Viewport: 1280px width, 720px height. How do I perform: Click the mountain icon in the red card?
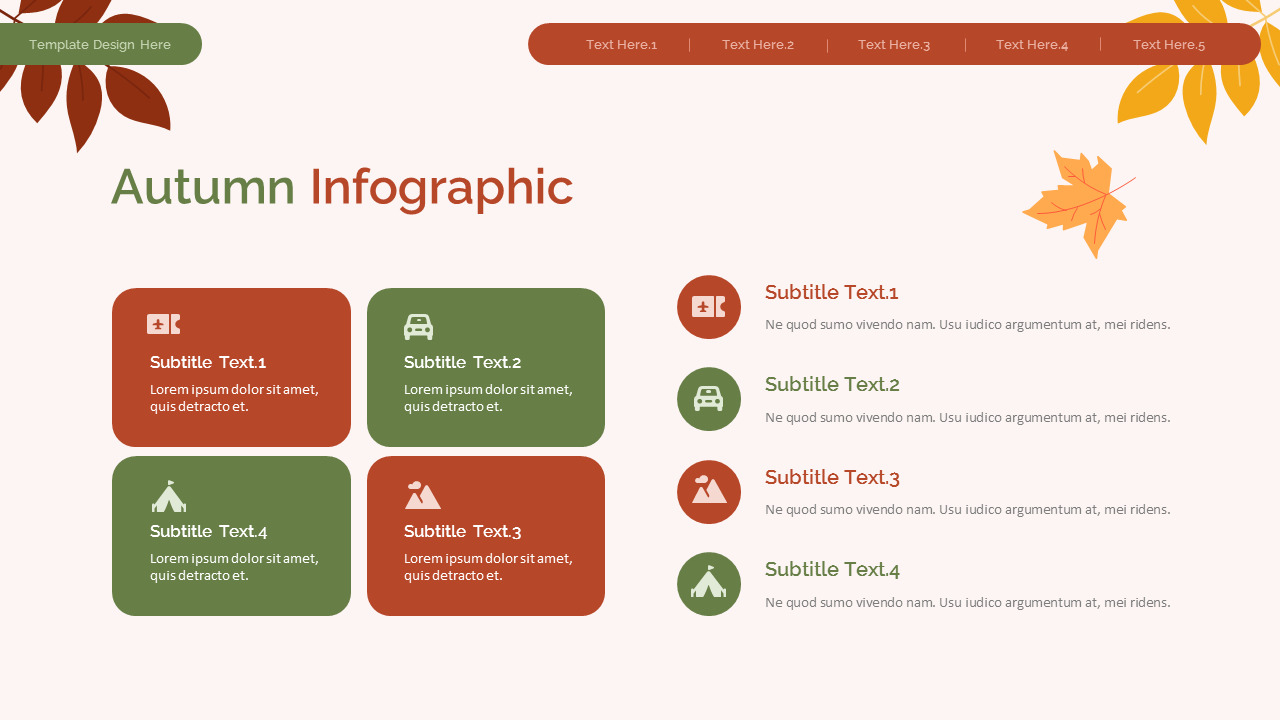[422, 495]
